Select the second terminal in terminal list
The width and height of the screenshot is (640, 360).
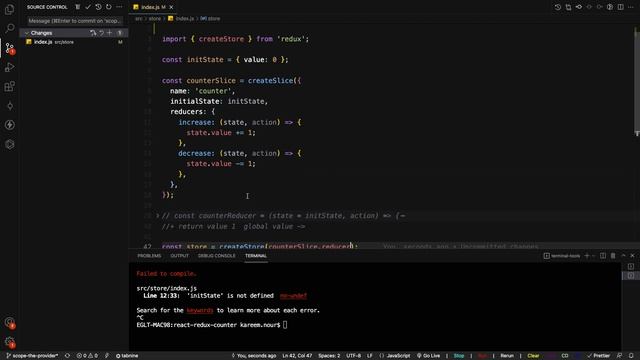[x=631, y=276]
